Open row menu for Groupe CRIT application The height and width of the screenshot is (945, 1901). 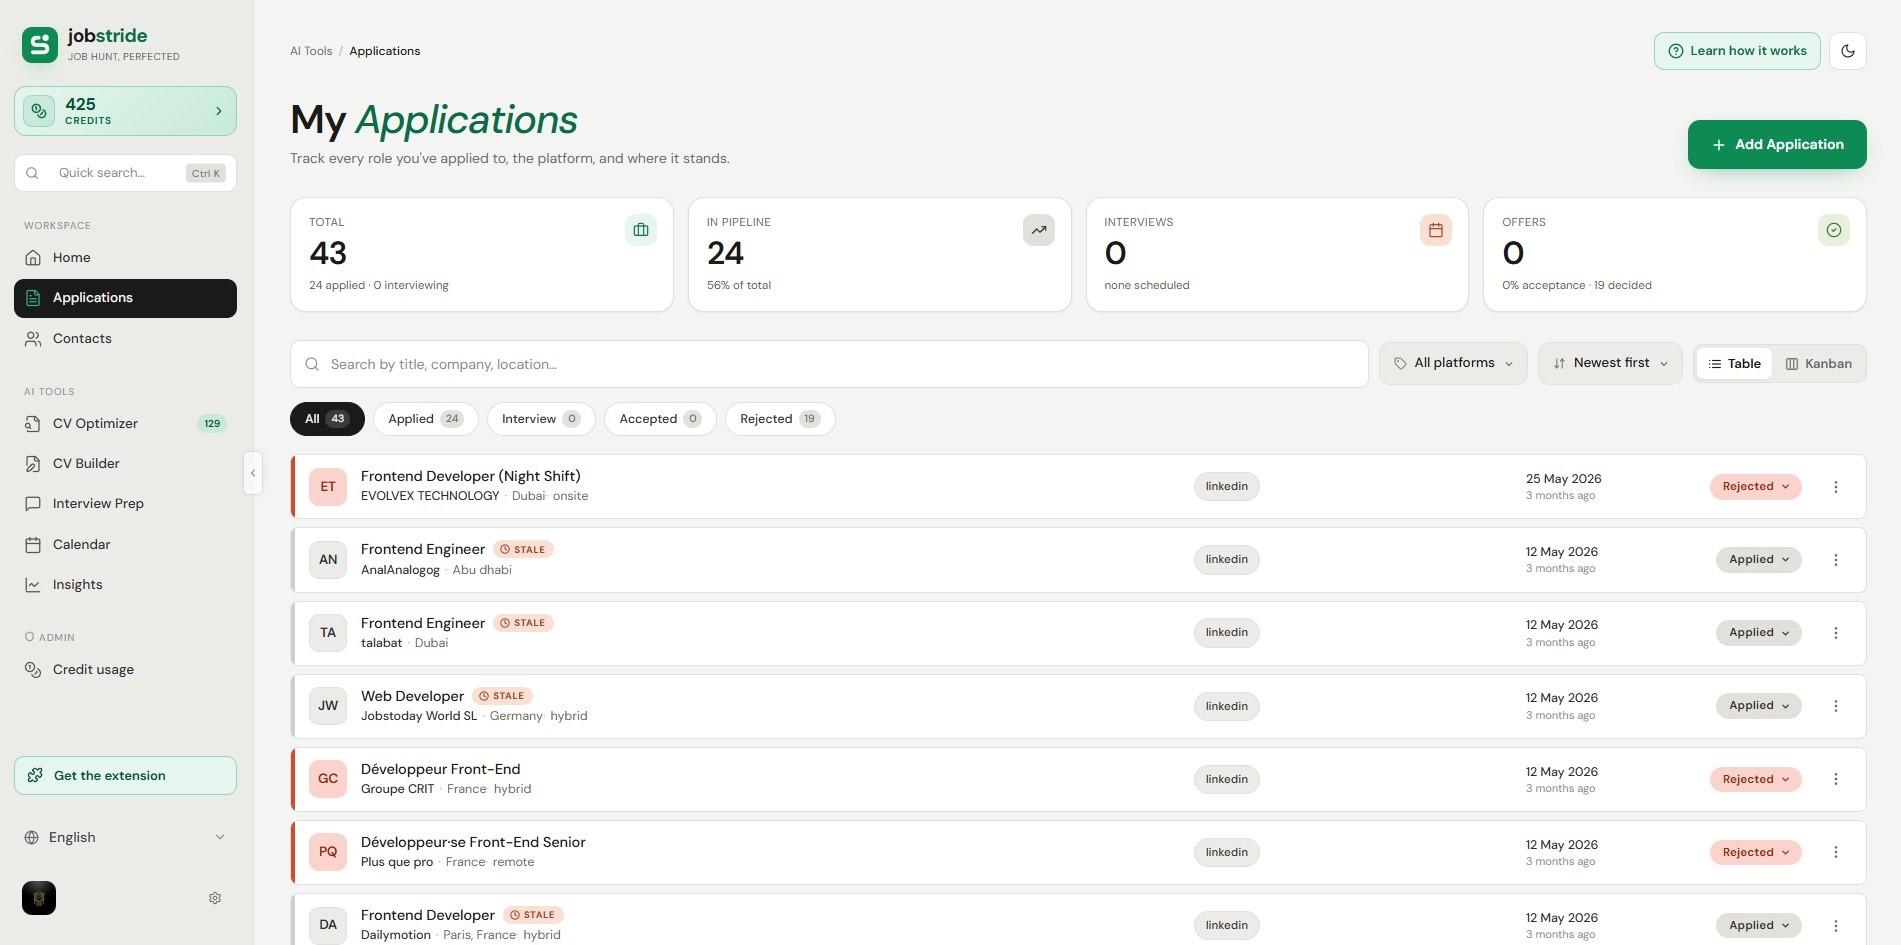coord(1836,779)
